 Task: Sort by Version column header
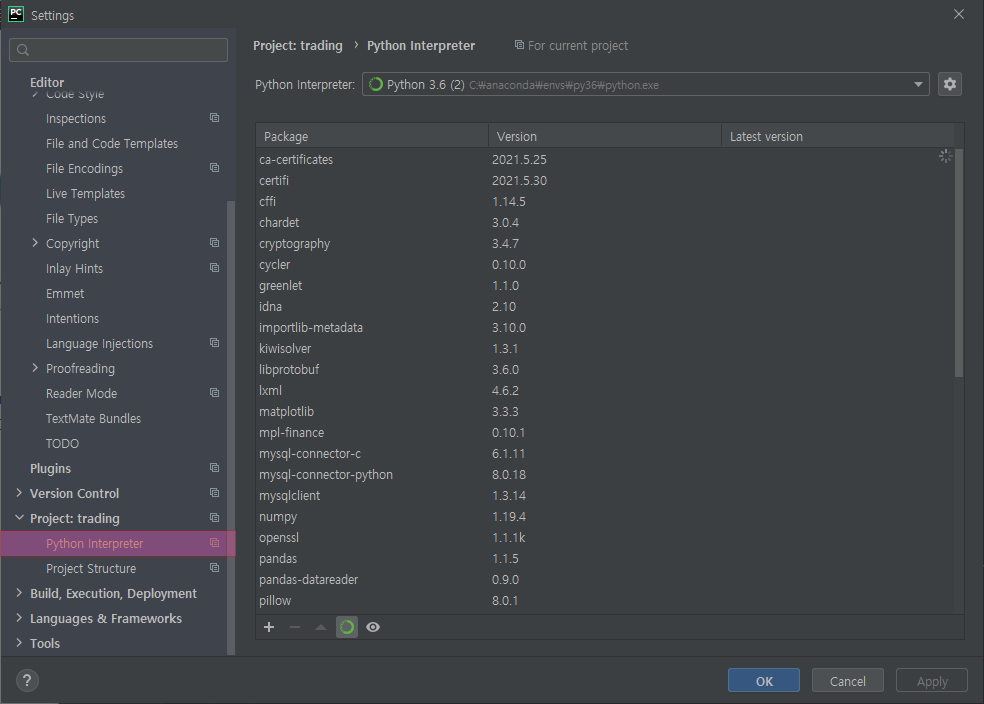605,136
